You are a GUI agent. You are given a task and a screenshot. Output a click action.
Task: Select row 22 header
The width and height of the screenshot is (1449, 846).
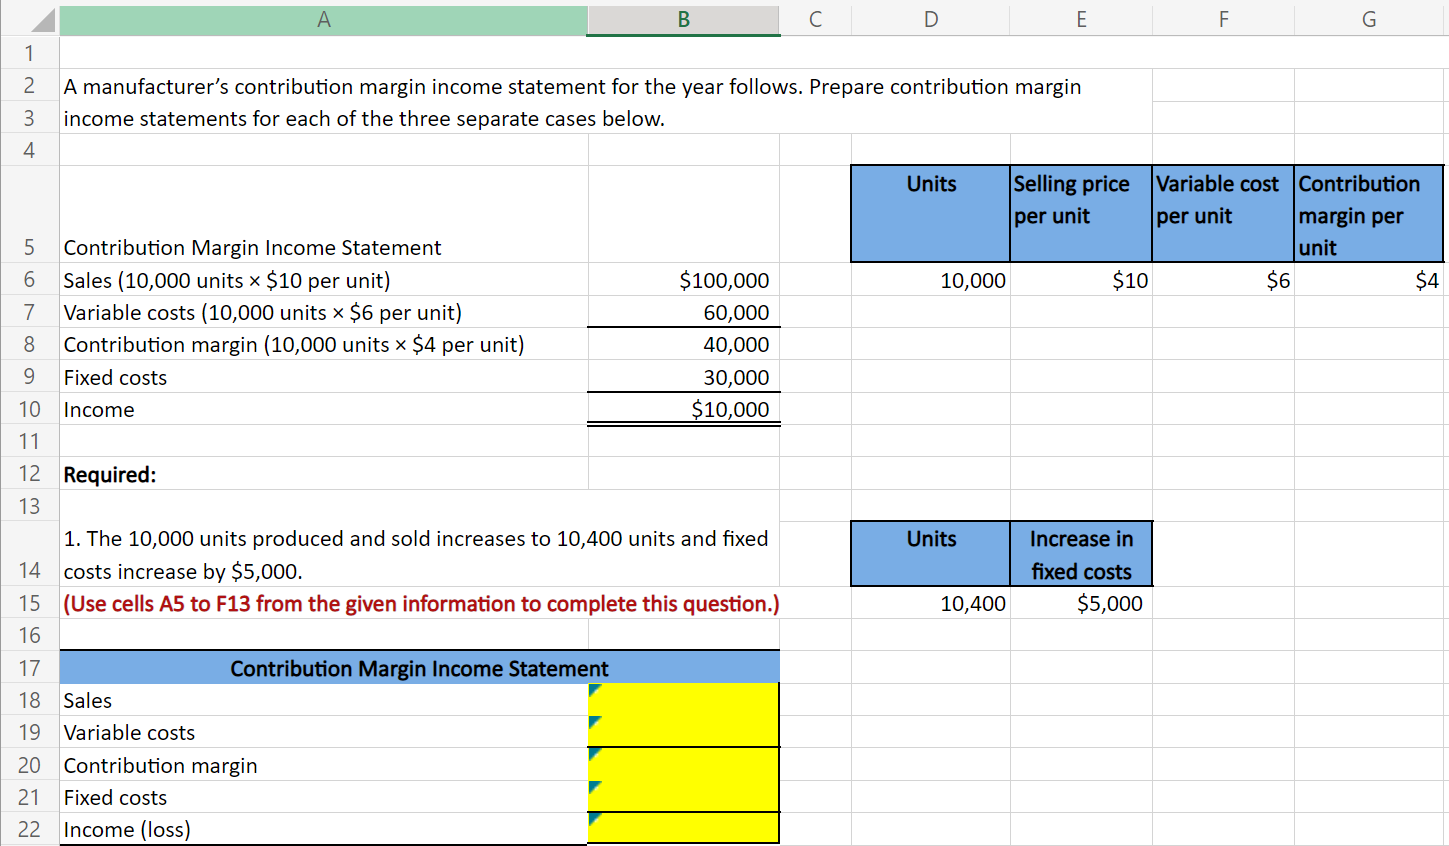(29, 829)
